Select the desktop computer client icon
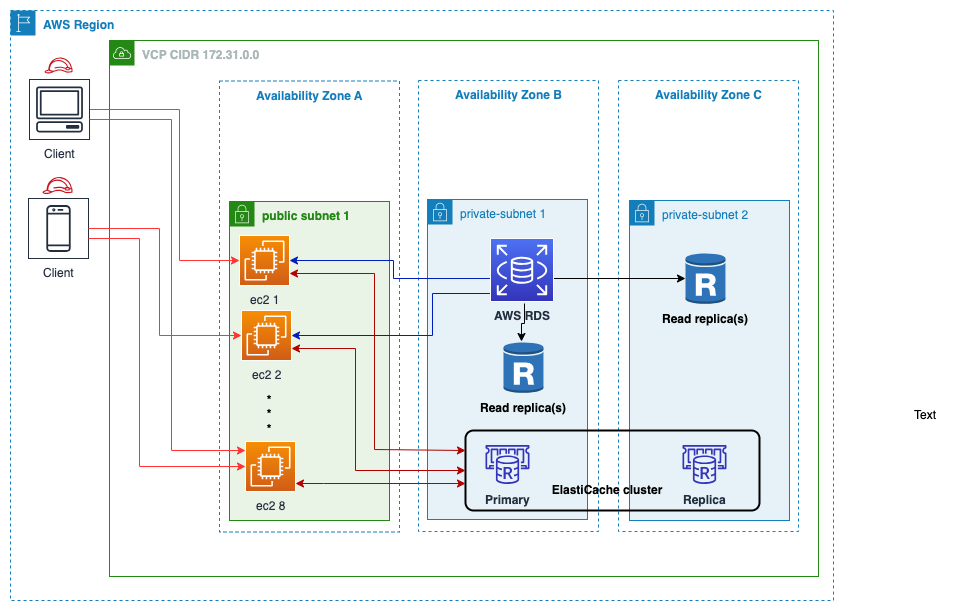This screenshot has width=955, height=611. [60, 110]
